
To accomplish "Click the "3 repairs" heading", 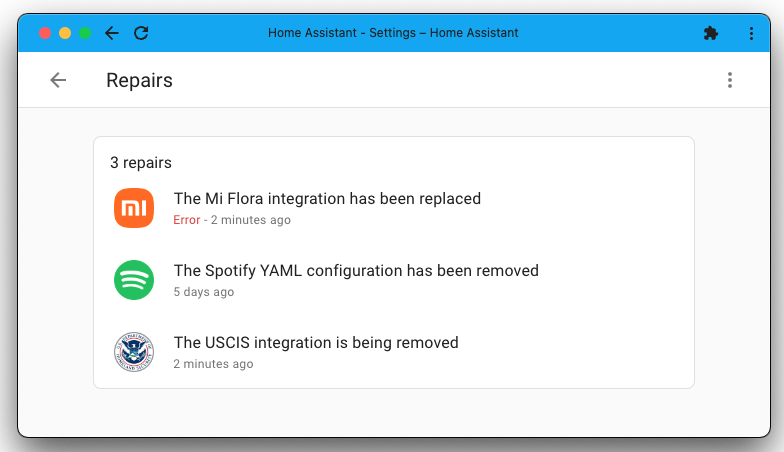I will point(141,163).
